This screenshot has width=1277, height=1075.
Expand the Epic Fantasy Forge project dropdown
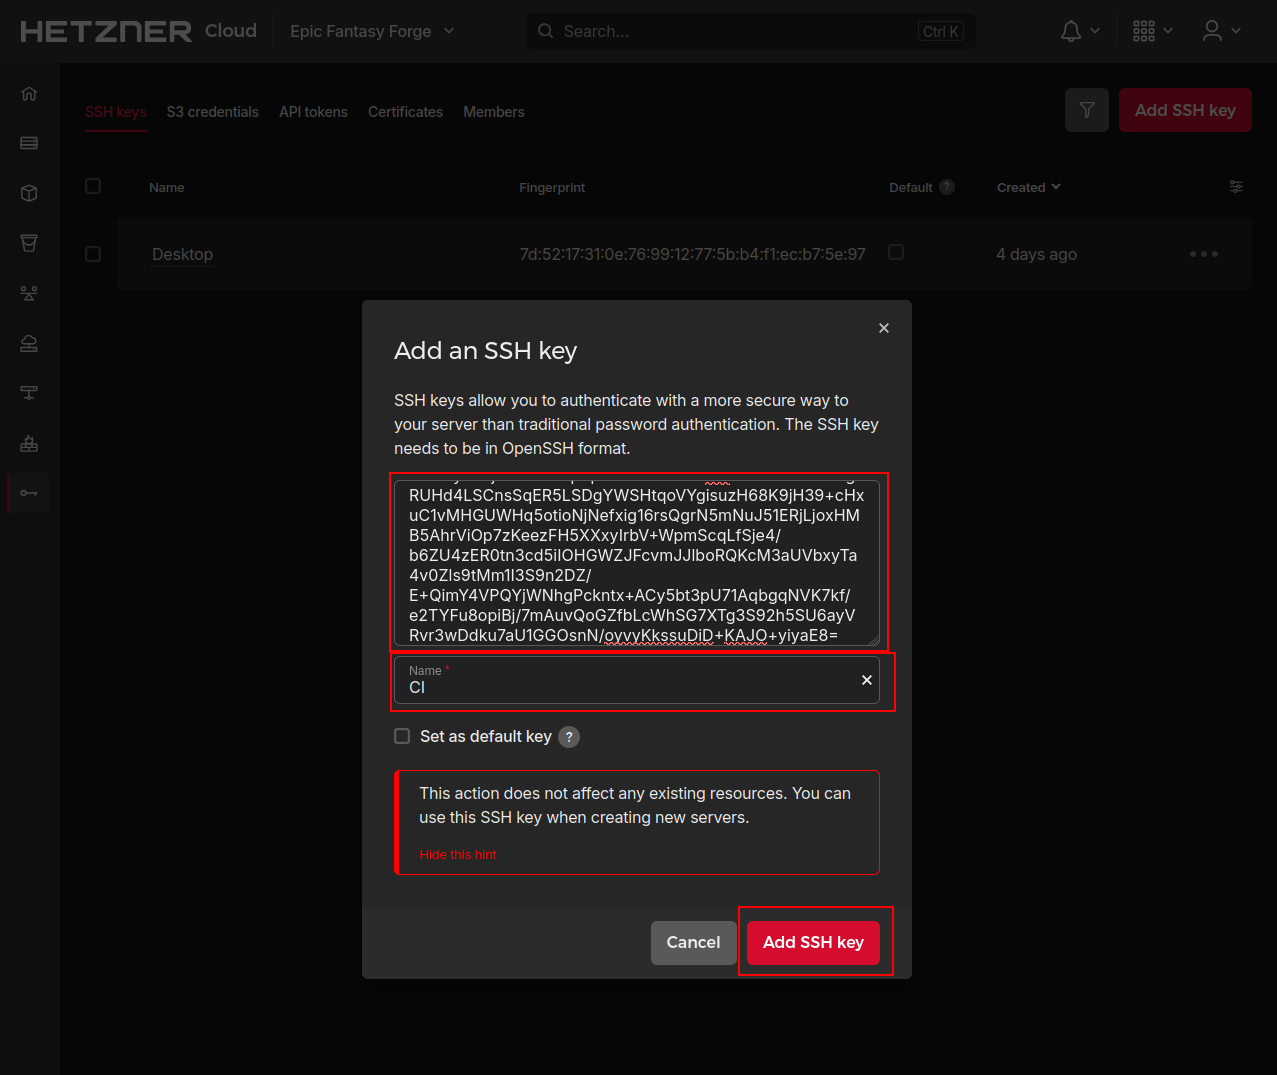[372, 31]
